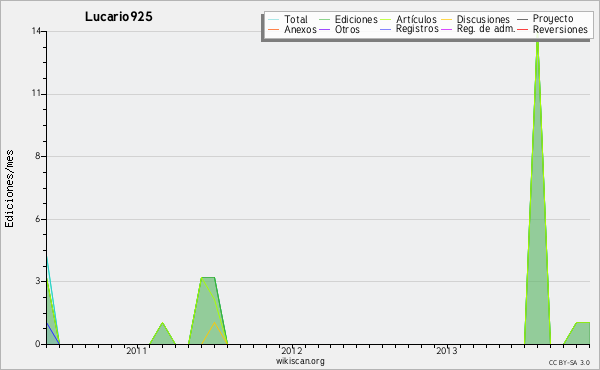Click the 2013 x-axis label
The height and width of the screenshot is (370, 600).
coord(447,351)
